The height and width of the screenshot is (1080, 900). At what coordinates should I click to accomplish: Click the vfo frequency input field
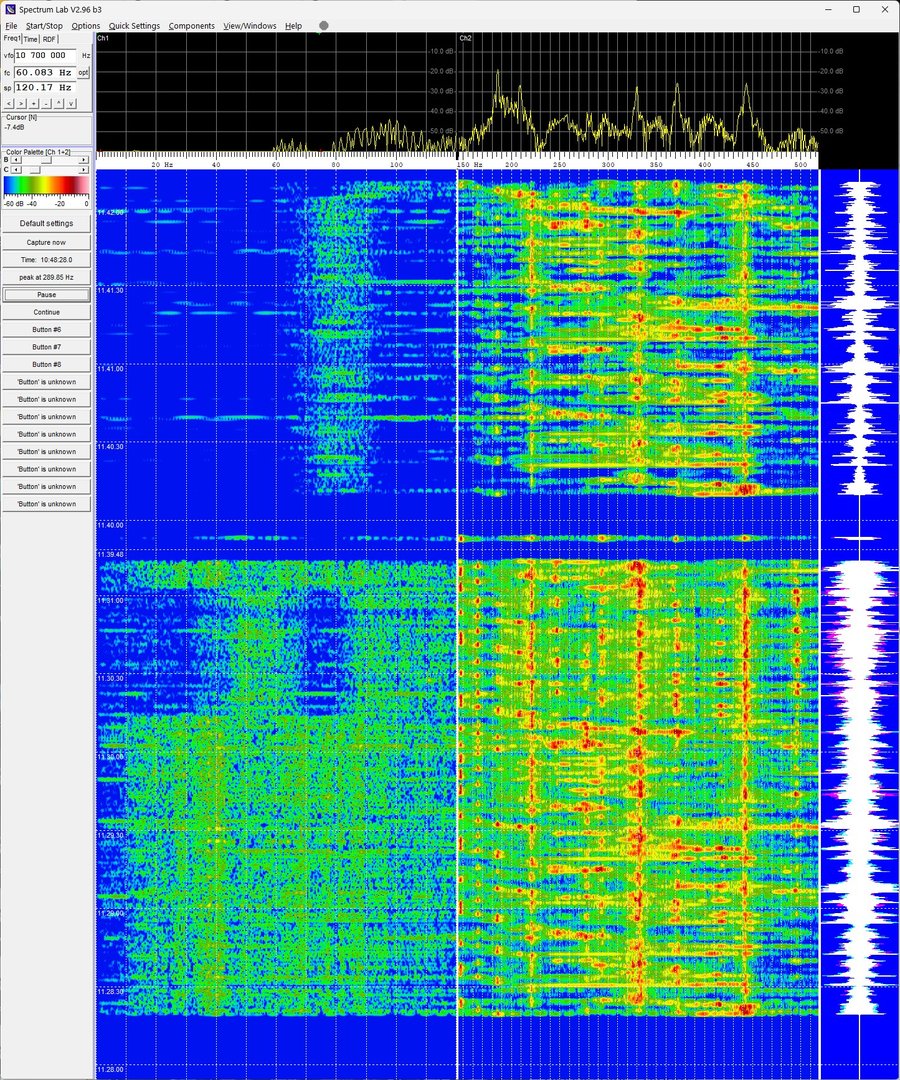coord(43,56)
